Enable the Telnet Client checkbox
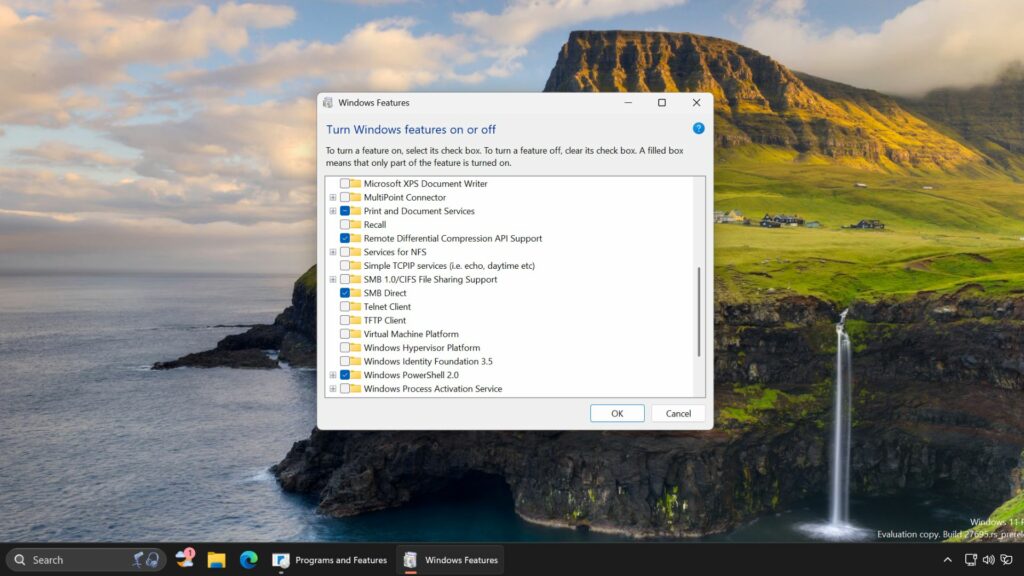The image size is (1024, 576). click(x=344, y=306)
